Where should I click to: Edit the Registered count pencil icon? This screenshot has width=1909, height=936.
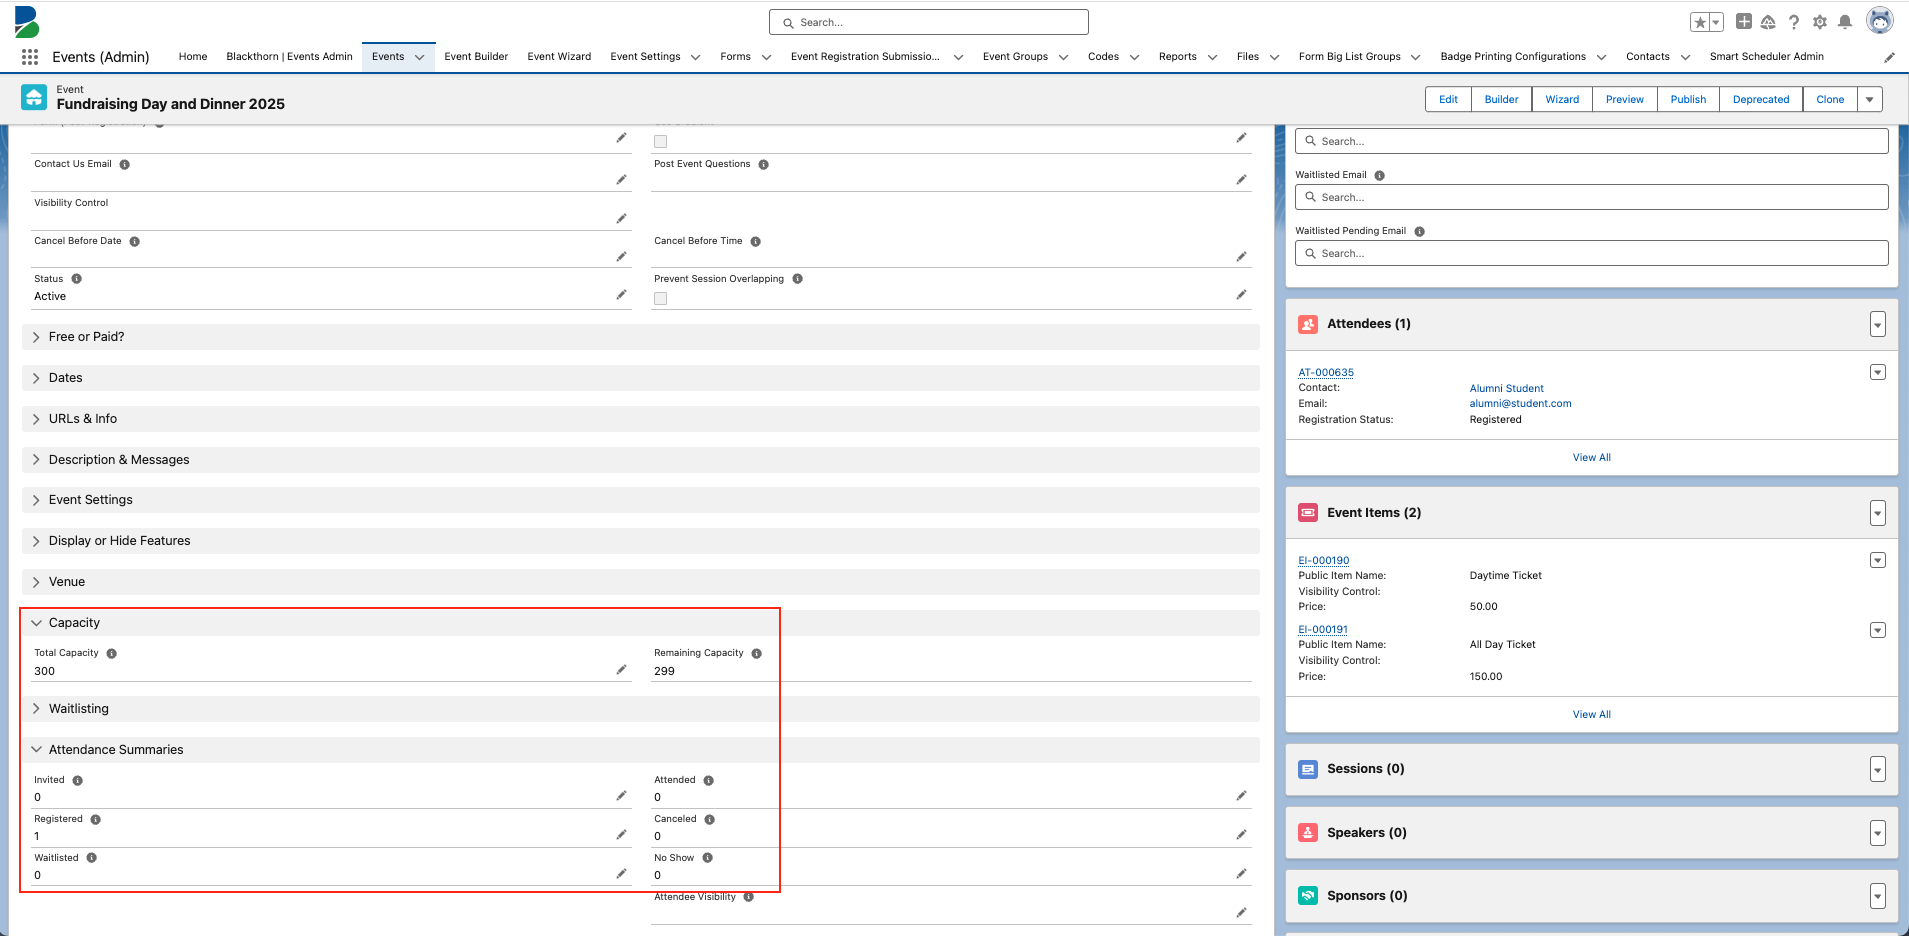point(621,835)
